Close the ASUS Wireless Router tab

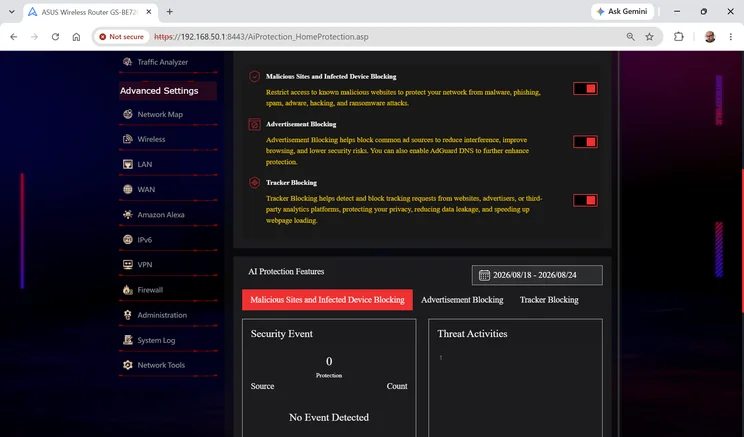[149, 12]
